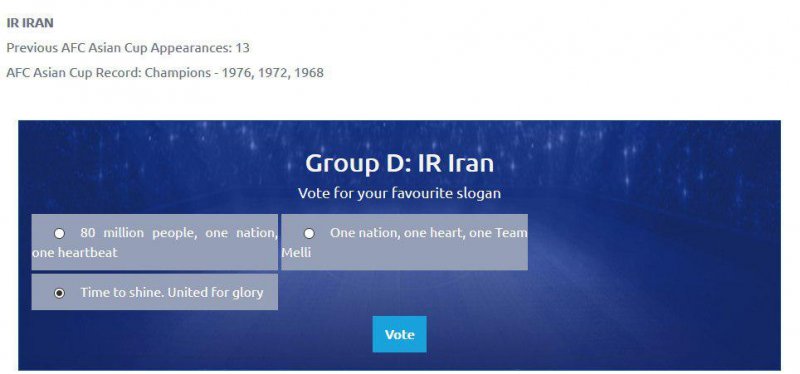800x374 pixels.
Task: Click the 'Group D: IR Iran' heading
Action: click(x=399, y=163)
